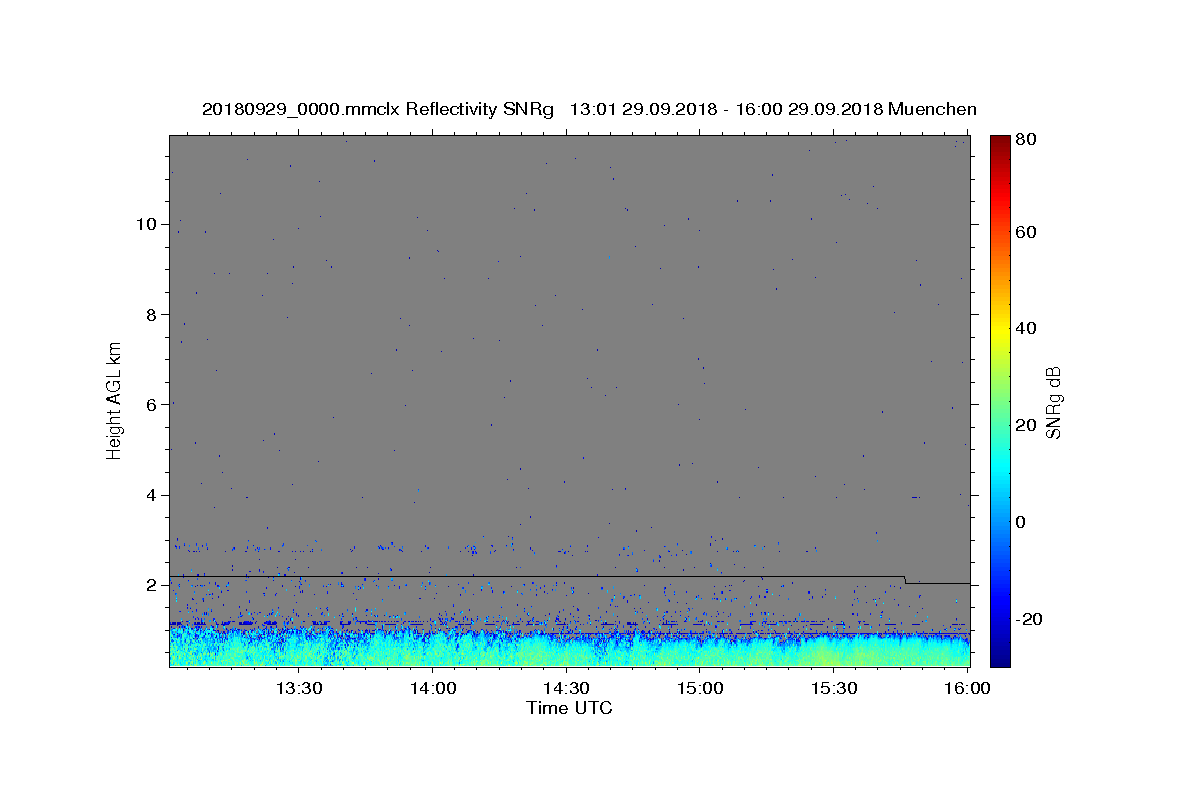Click the dark blue bottom of the colorbar

(999, 658)
